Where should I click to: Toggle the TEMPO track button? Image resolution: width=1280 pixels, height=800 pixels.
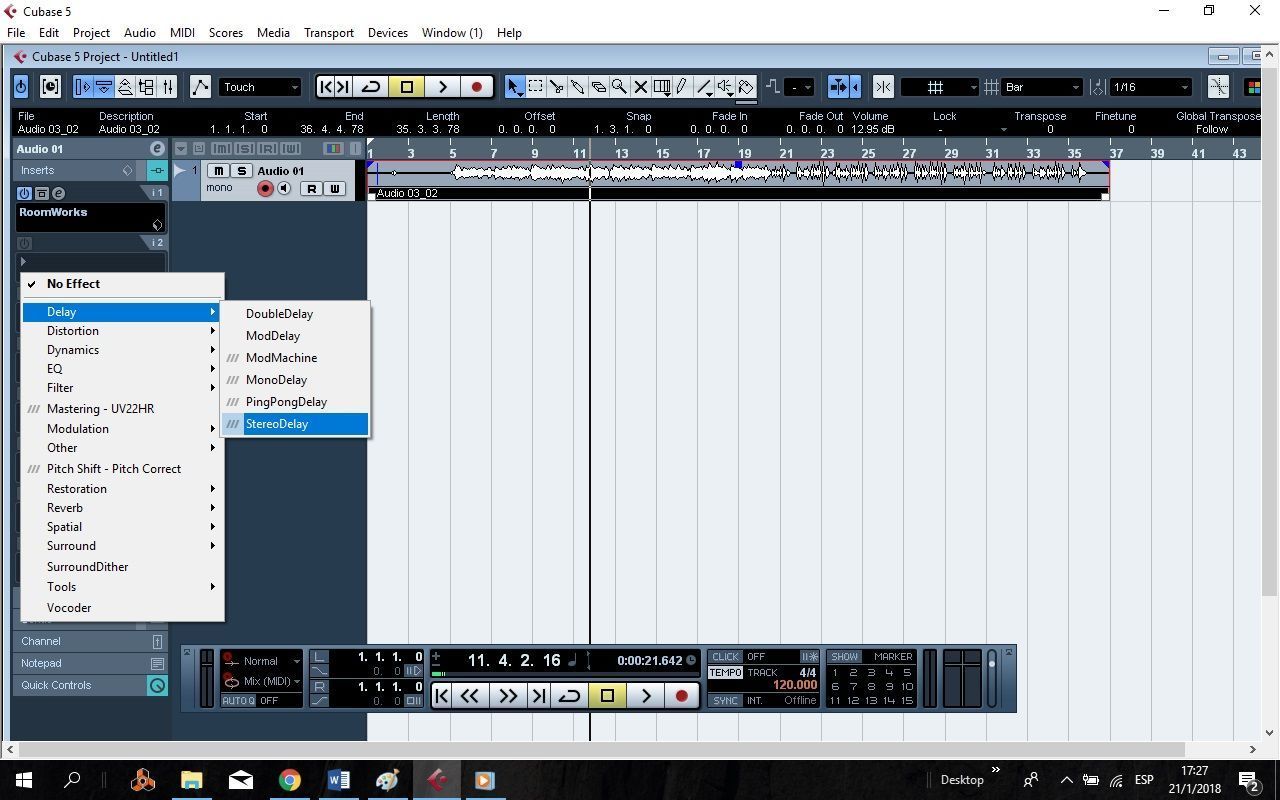coord(726,673)
